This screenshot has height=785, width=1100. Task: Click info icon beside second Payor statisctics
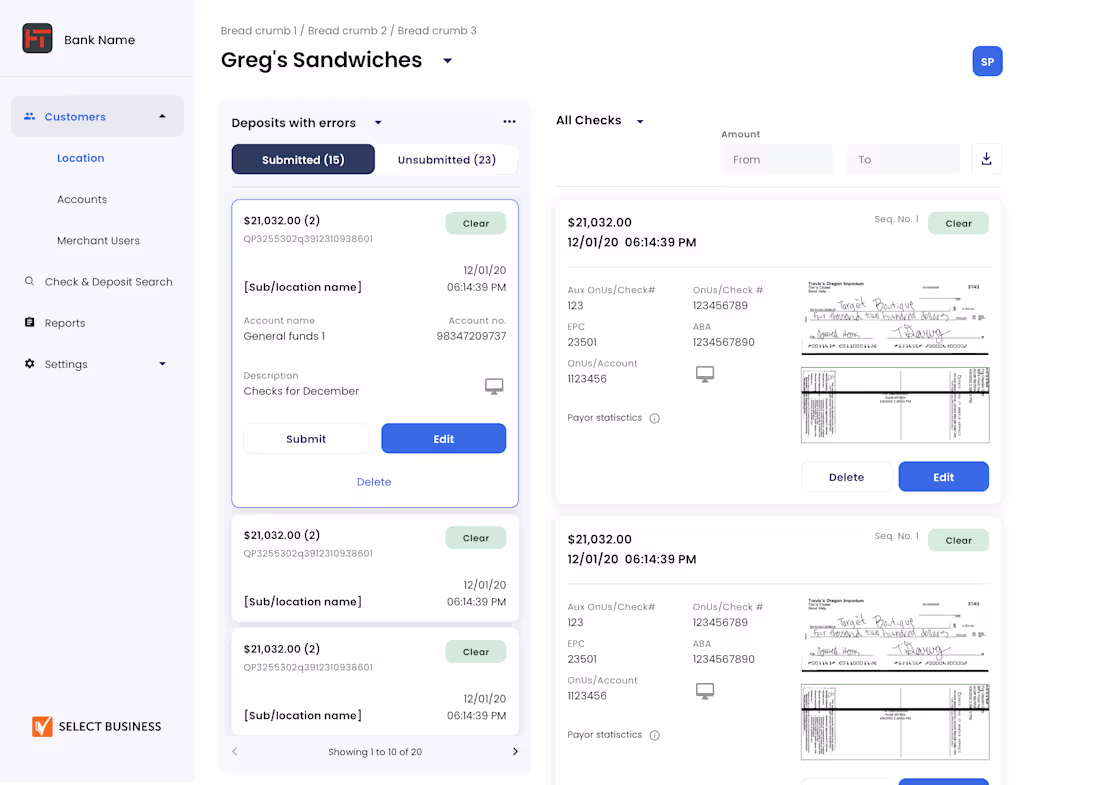coord(655,735)
